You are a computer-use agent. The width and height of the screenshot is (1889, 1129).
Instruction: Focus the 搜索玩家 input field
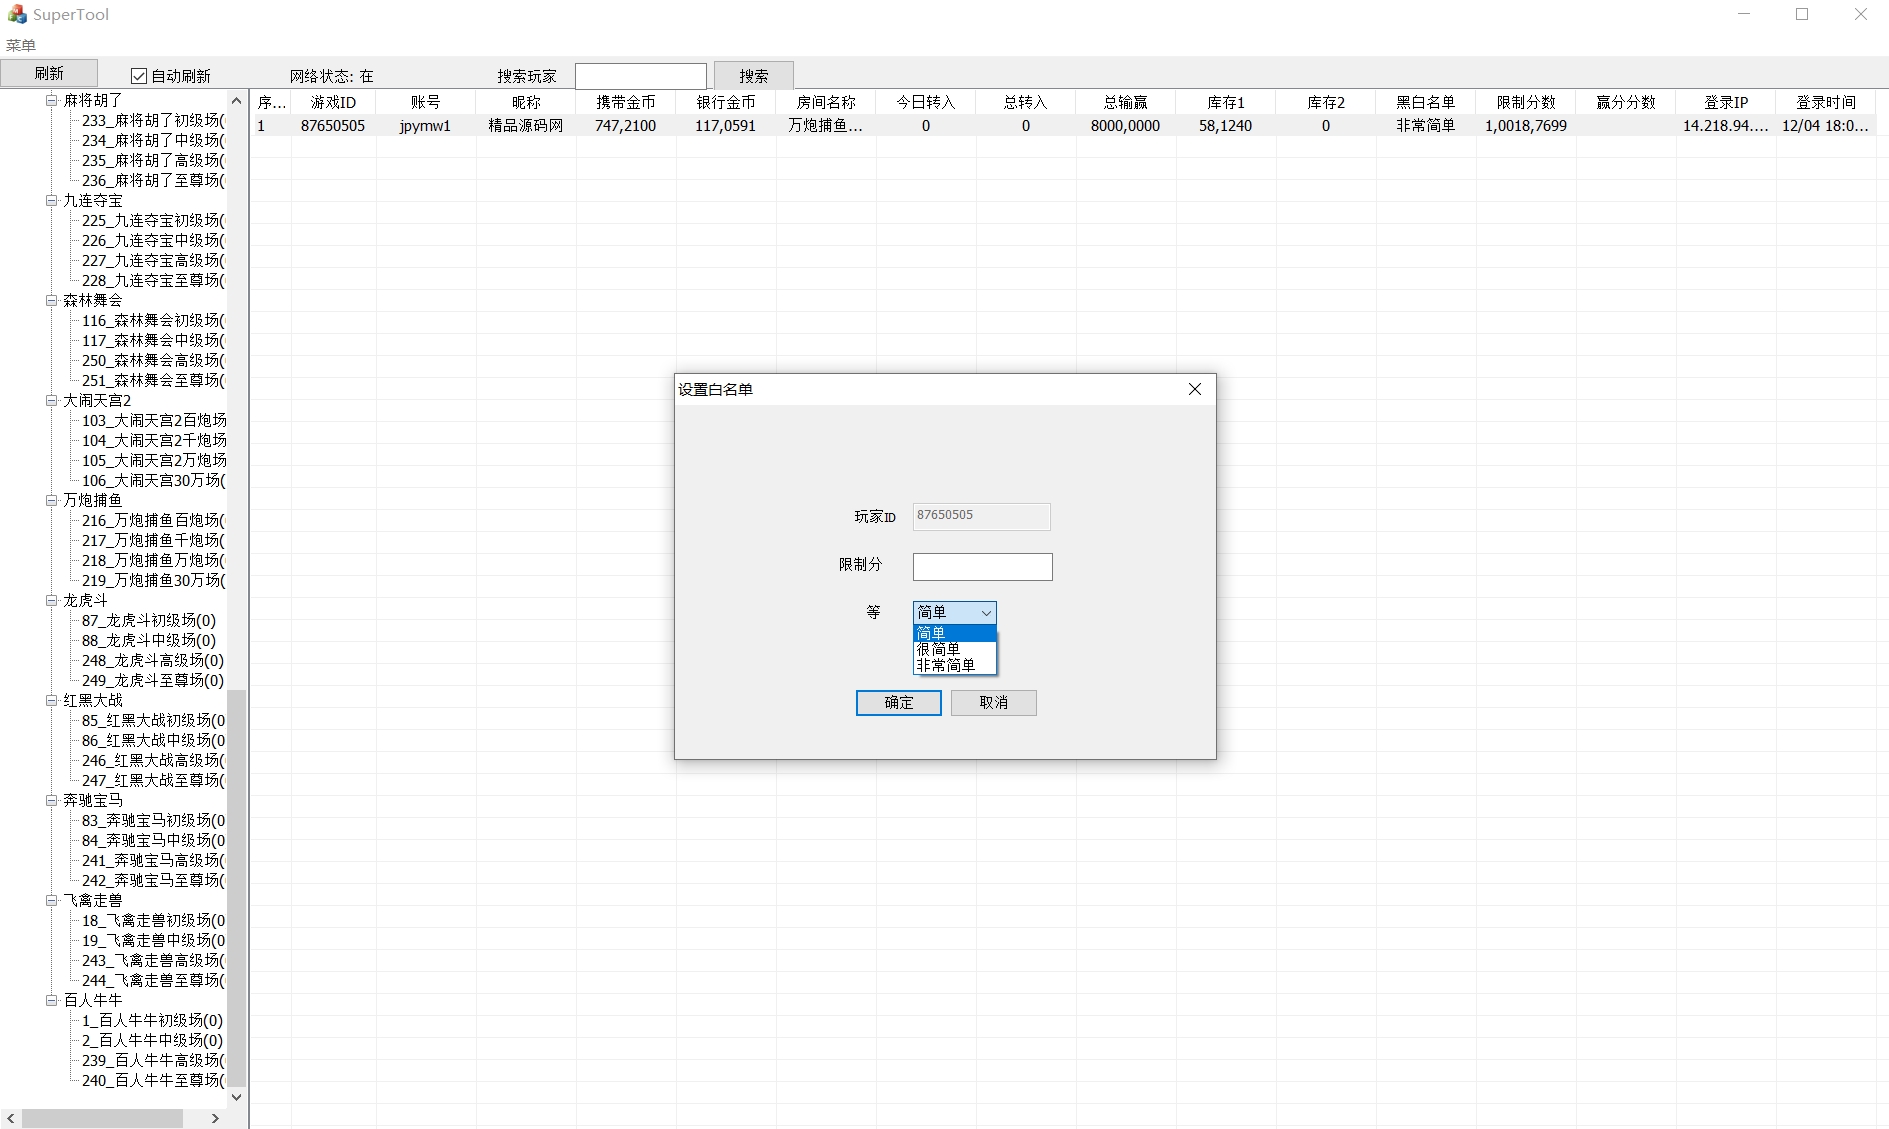click(640, 76)
